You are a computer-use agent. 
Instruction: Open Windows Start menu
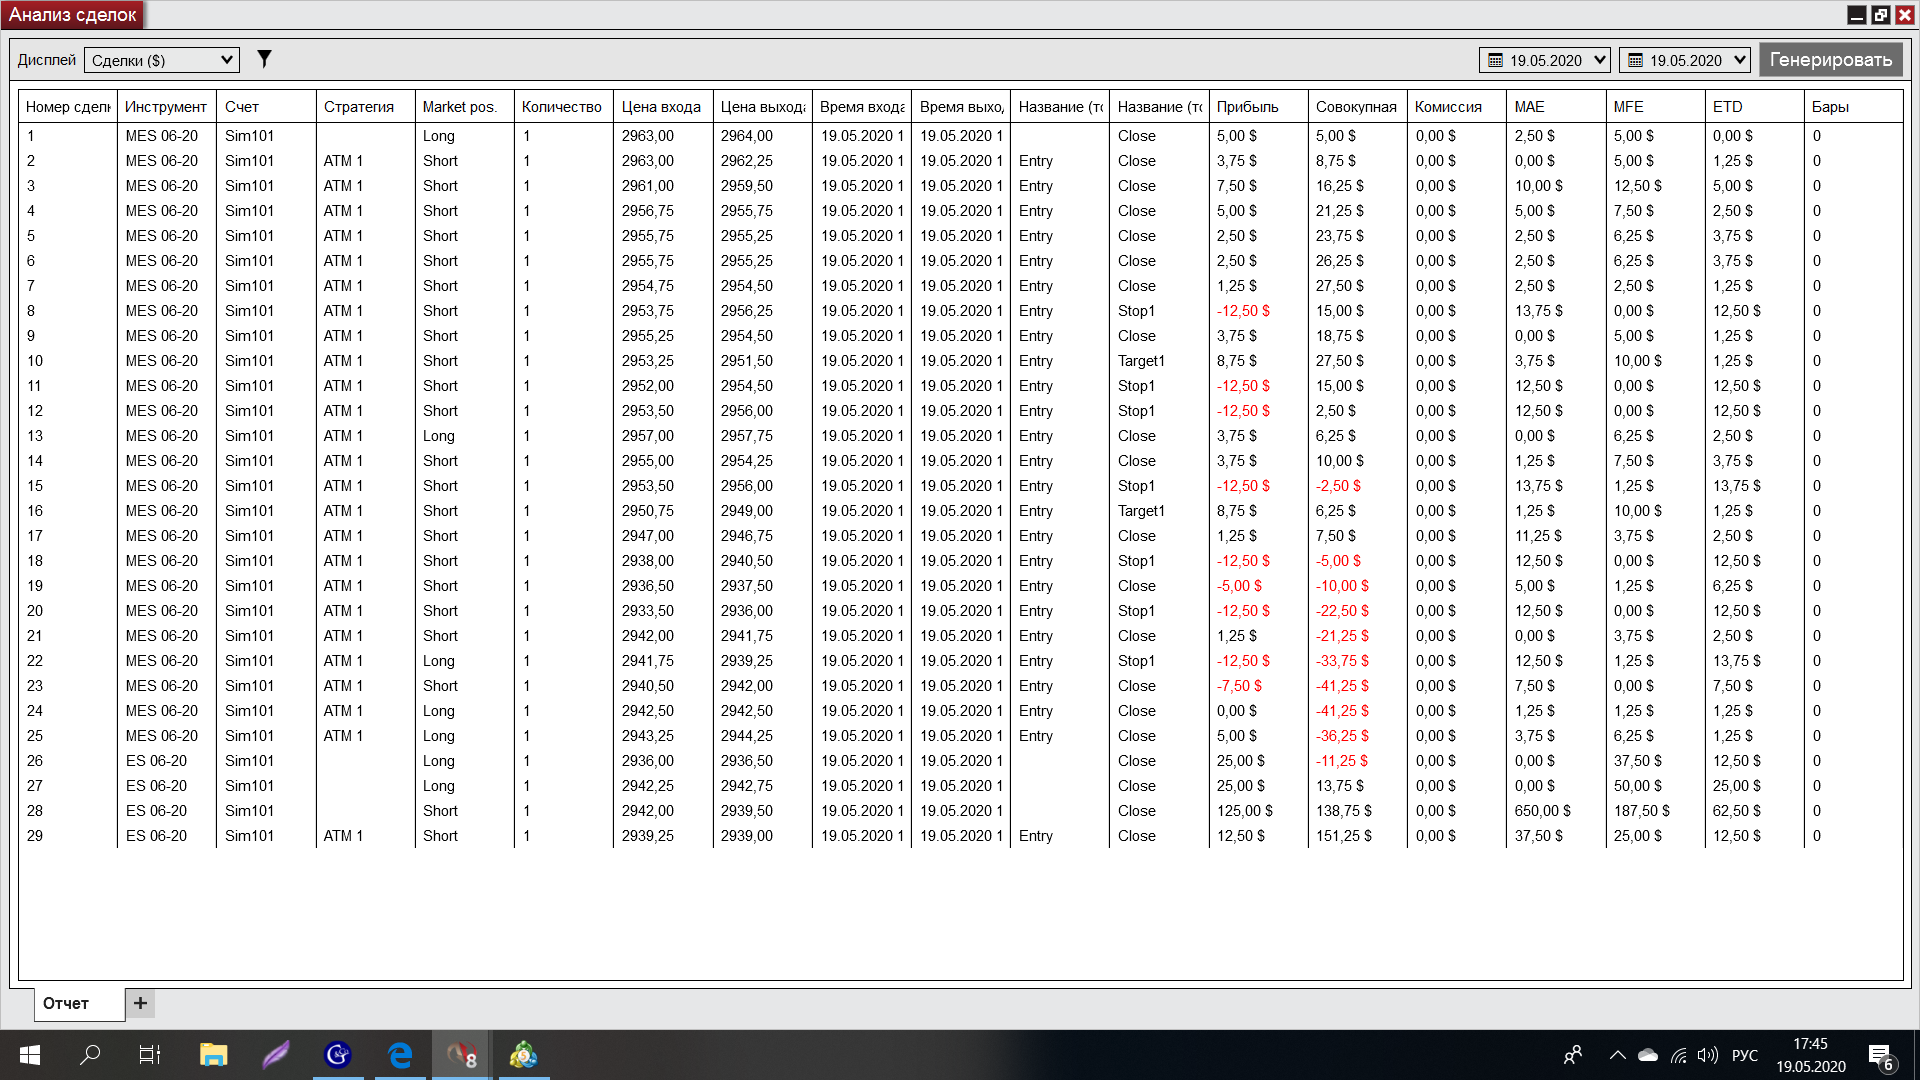(30, 1055)
